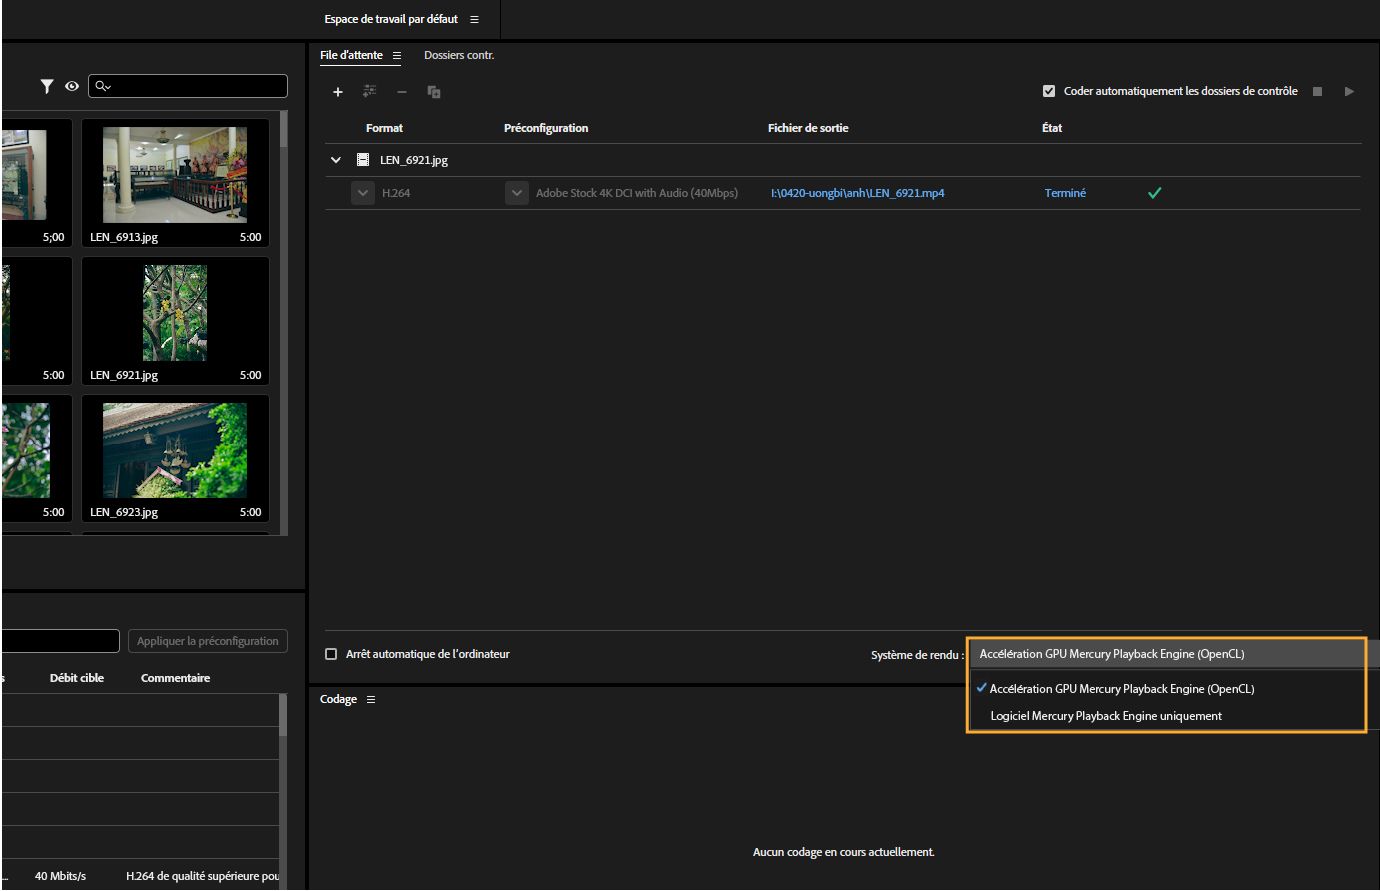
Task: Click the Appliquer la préconfiguration button
Action: click(x=207, y=640)
